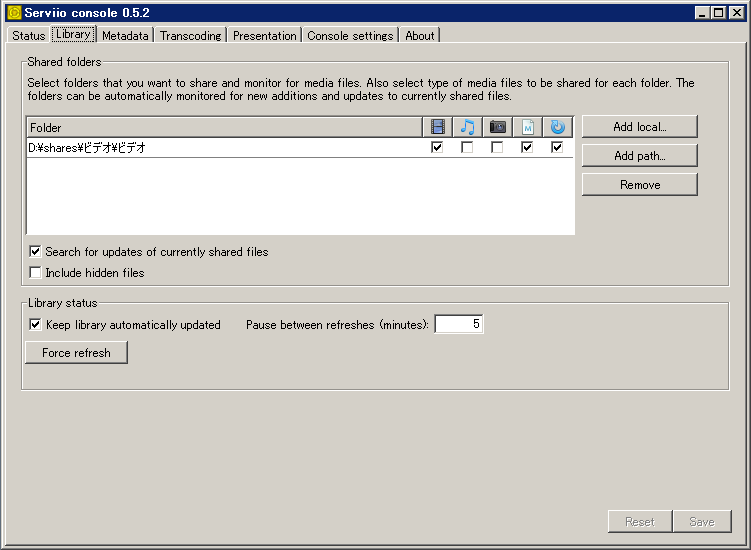Enable audio sharing for the shared folder
Image resolution: width=751 pixels, height=550 pixels.
pos(467,148)
